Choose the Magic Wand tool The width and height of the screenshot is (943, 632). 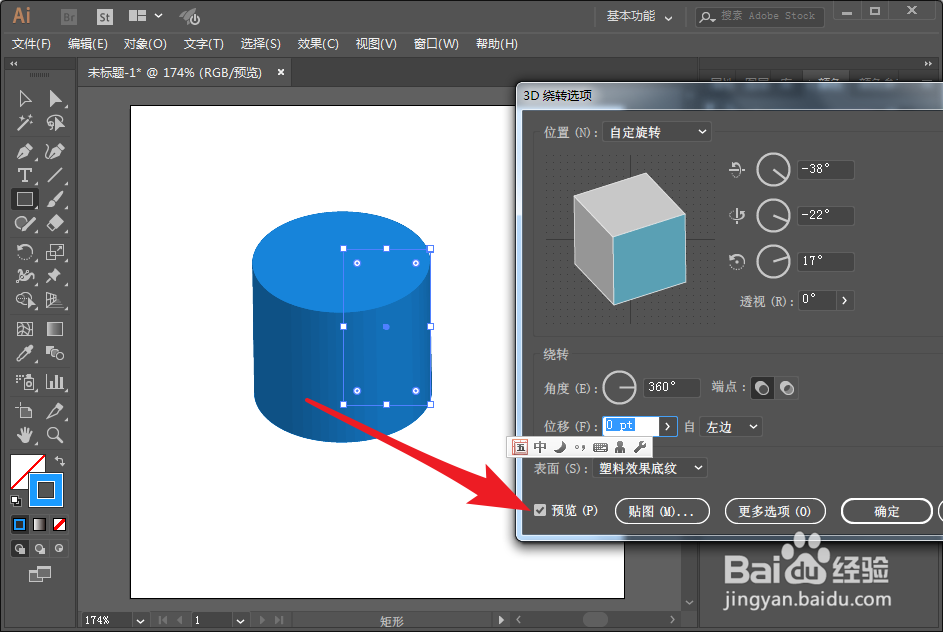[25, 123]
